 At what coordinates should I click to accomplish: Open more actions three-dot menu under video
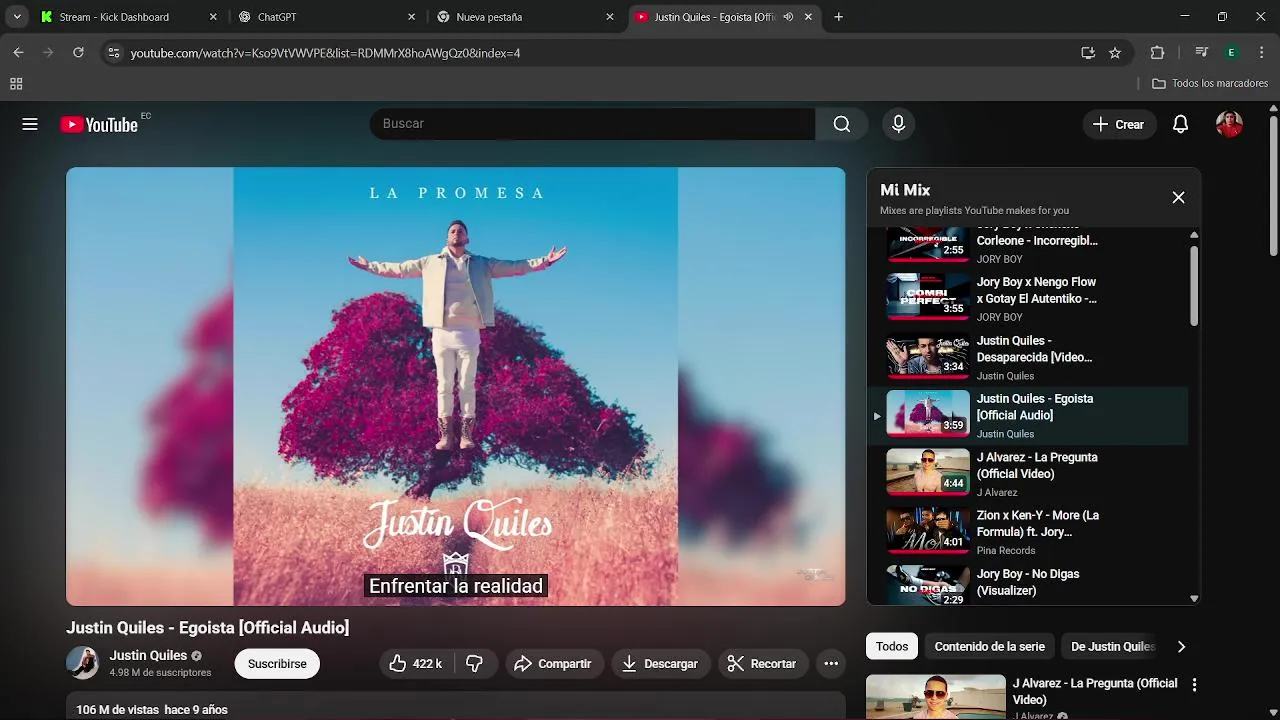tap(831, 664)
